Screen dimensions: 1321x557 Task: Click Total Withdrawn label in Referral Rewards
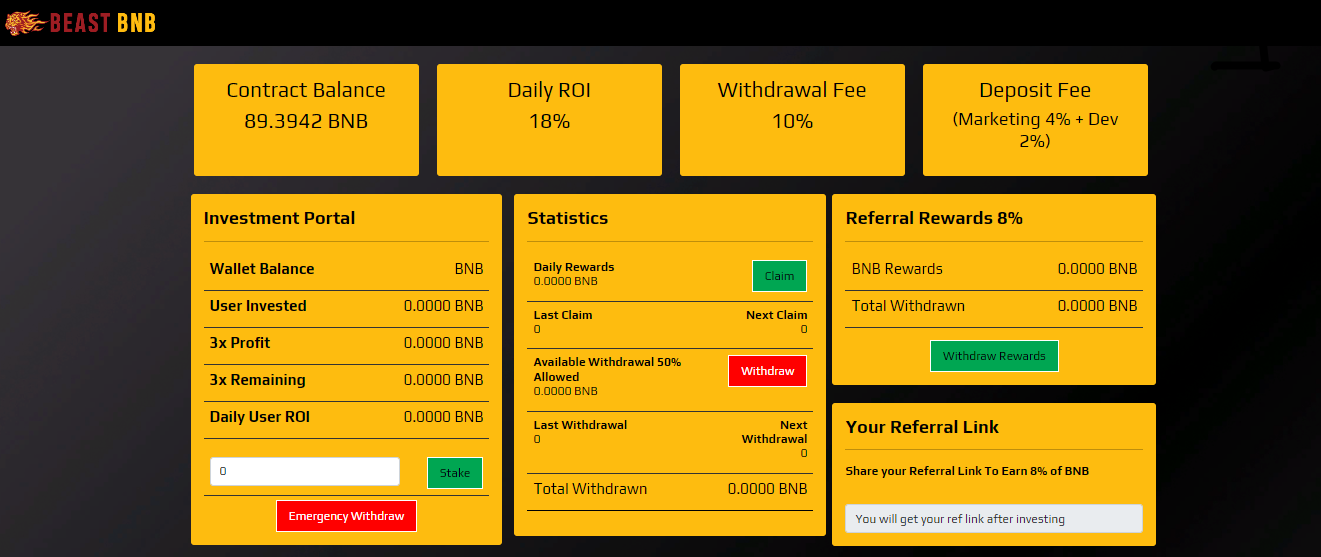(908, 306)
